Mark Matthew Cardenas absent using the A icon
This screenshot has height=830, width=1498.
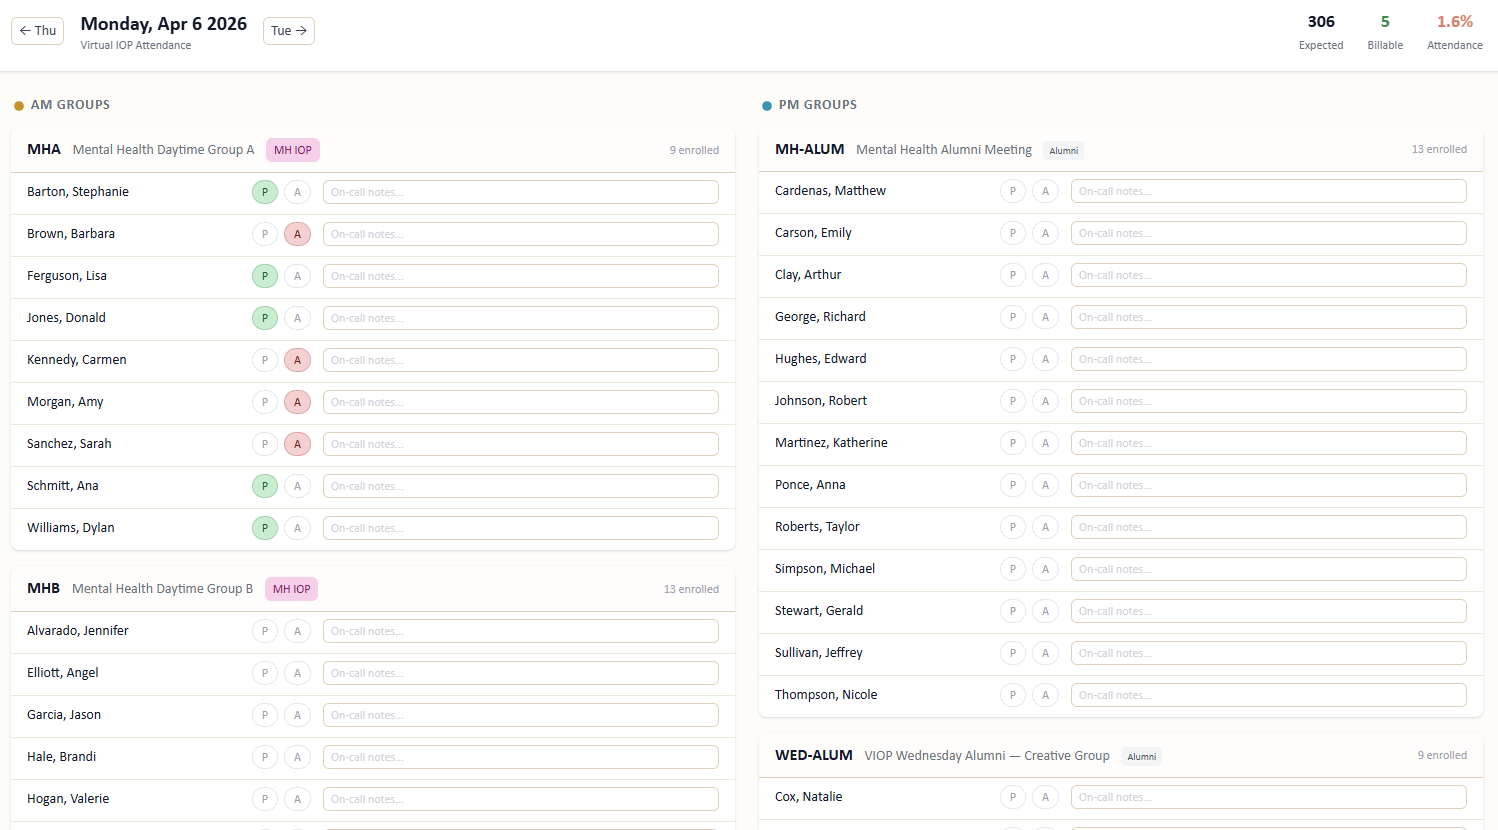[x=1045, y=190]
